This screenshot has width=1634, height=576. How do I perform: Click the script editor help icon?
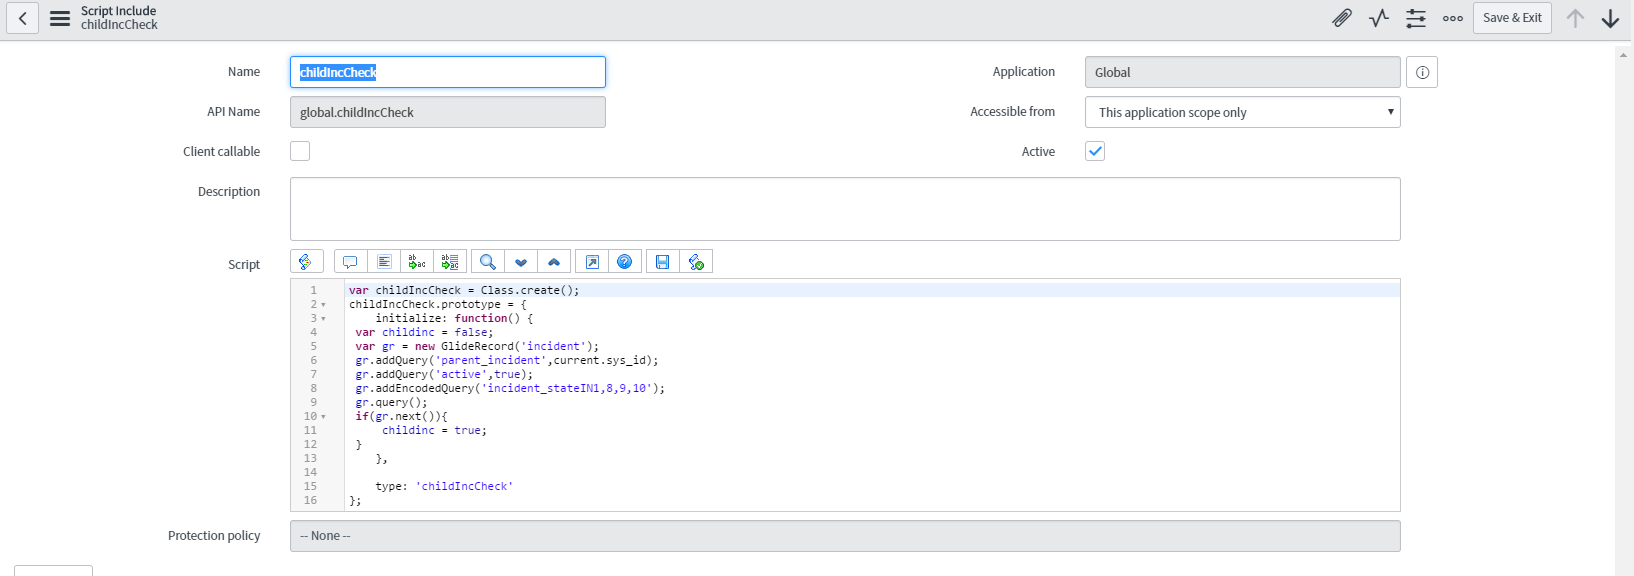tap(625, 262)
